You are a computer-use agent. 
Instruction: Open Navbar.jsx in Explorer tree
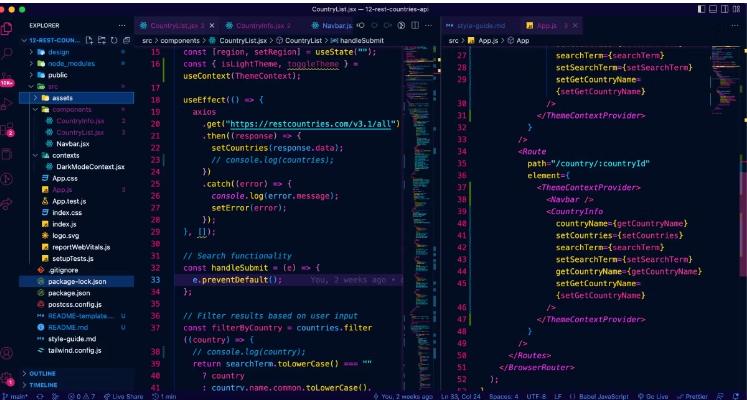73,144
